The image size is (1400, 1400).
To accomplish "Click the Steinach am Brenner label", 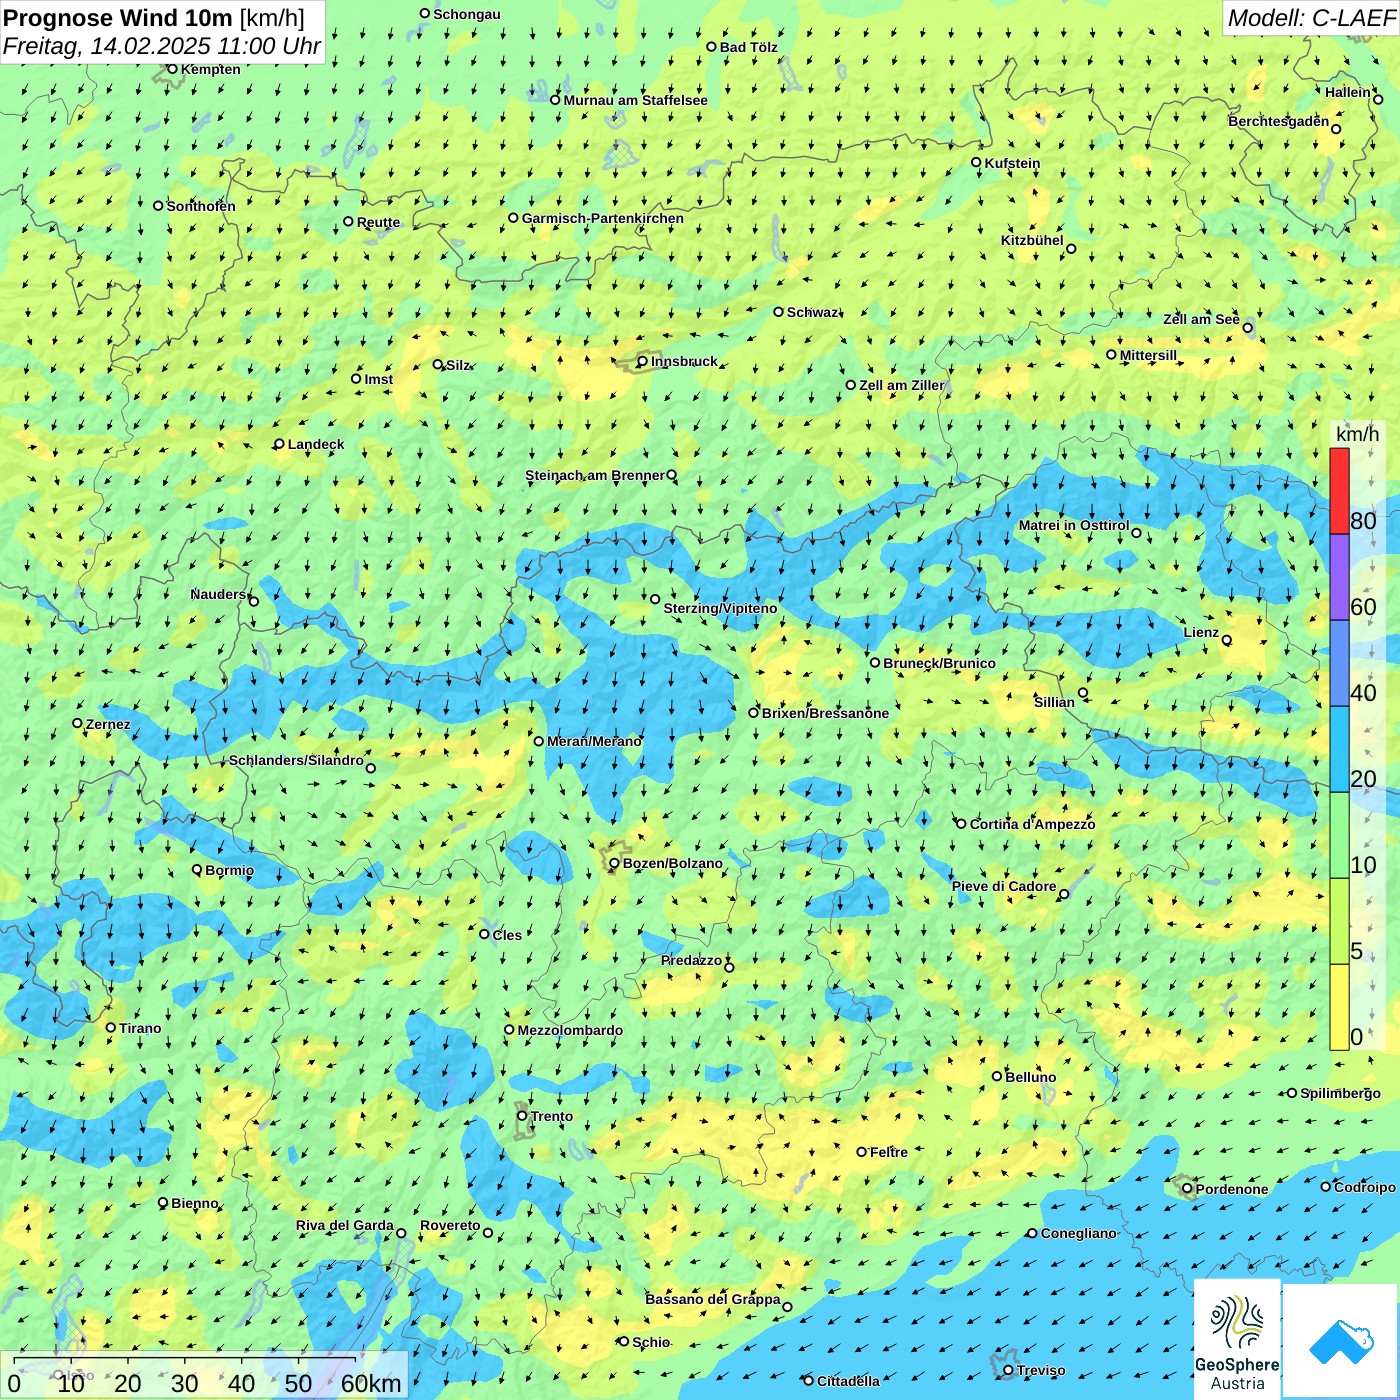I will coord(594,475).
